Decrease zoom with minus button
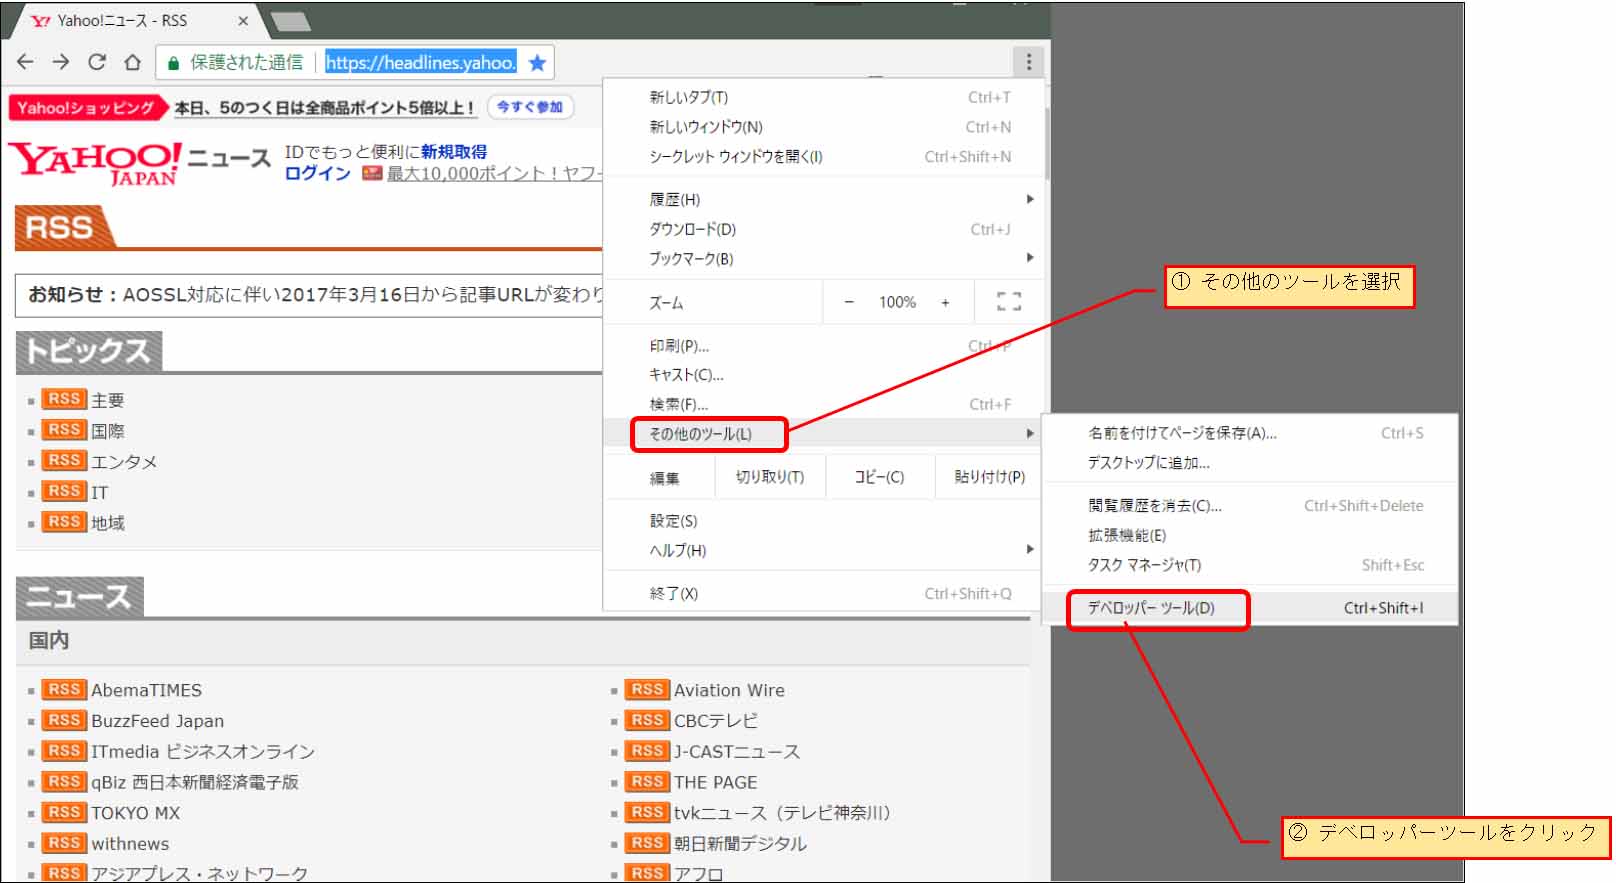Viewport: 1616px width, 883px height. point(849,302)
